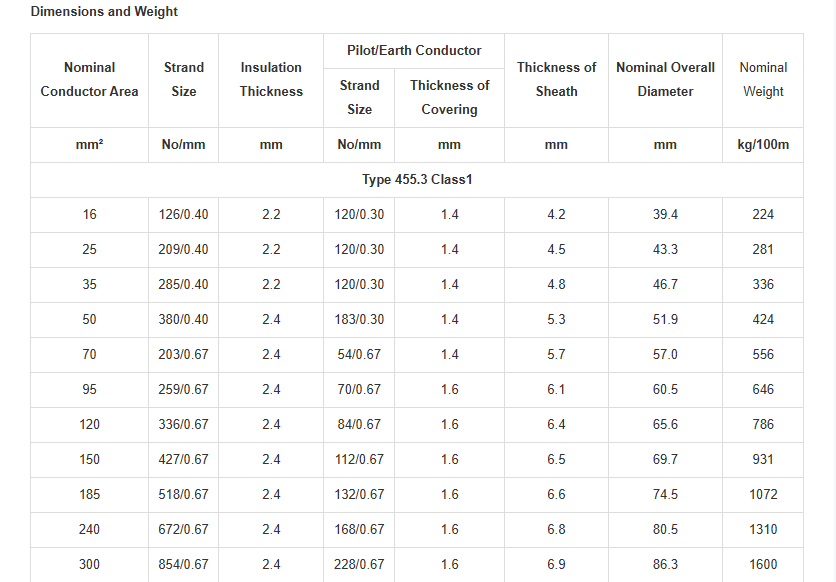Click the Dimensions and Weight heading
The height and width of the screenshot is (582, 836).
tap(104, 12)
